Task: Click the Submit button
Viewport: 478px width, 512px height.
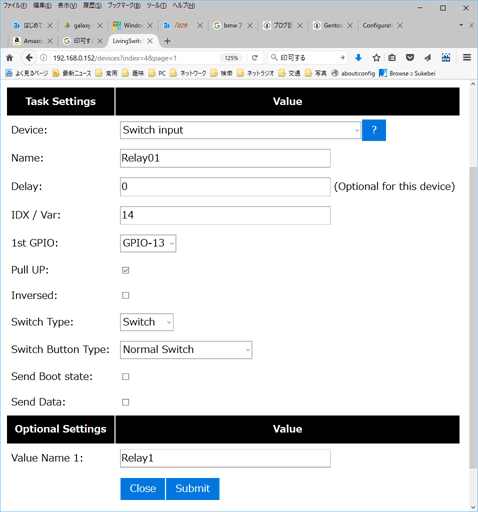Action: [x=193, y=489]
